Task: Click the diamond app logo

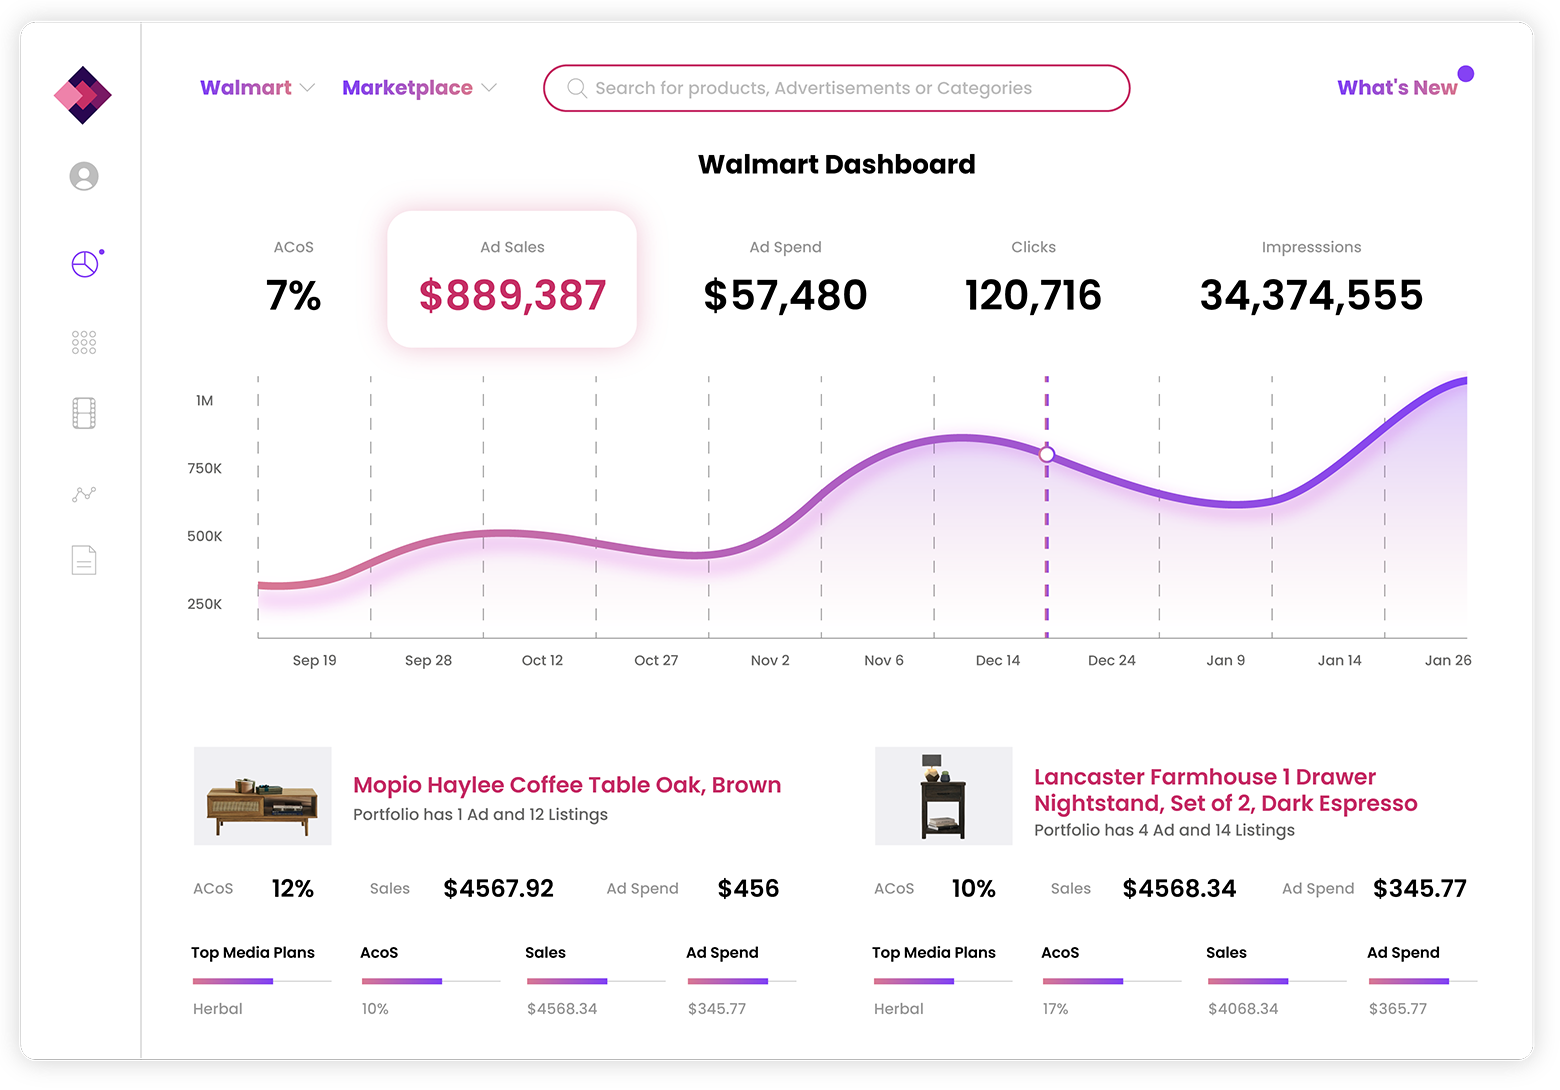Action: [x=83, y=95]
